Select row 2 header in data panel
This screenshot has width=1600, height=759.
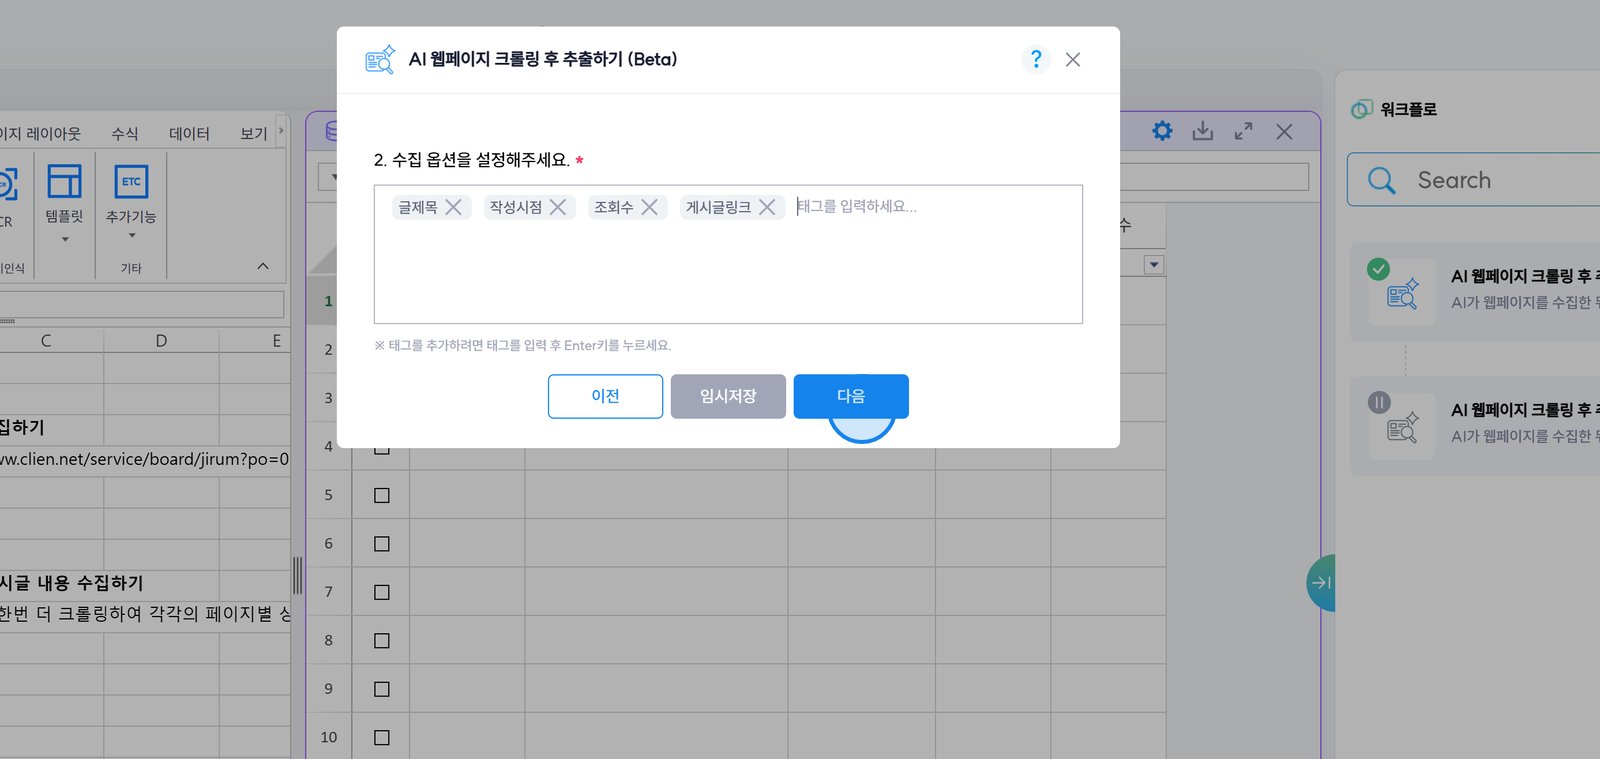[x=328, y=350]
